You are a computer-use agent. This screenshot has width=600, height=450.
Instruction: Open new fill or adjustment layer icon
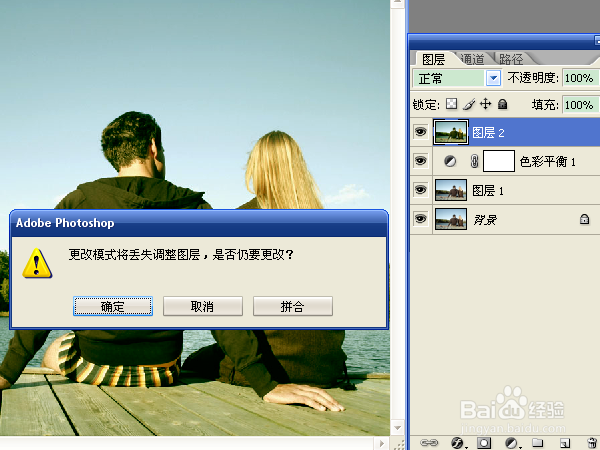(x=511, y=443)
